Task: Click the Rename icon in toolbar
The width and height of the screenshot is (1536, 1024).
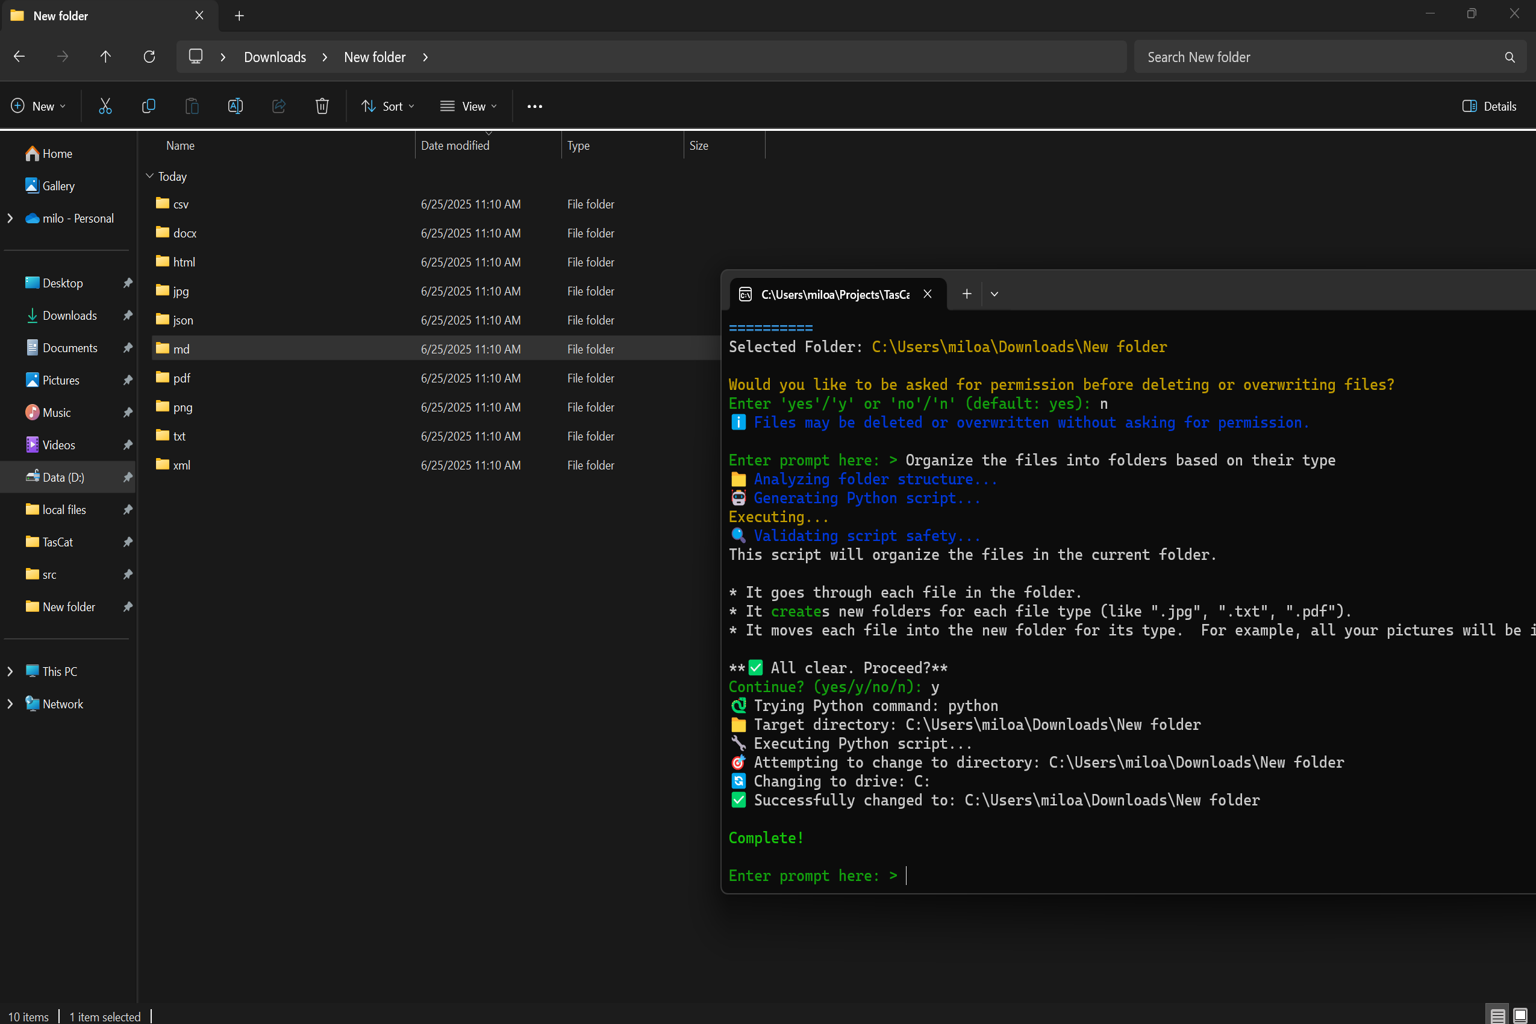Action: 235,106
